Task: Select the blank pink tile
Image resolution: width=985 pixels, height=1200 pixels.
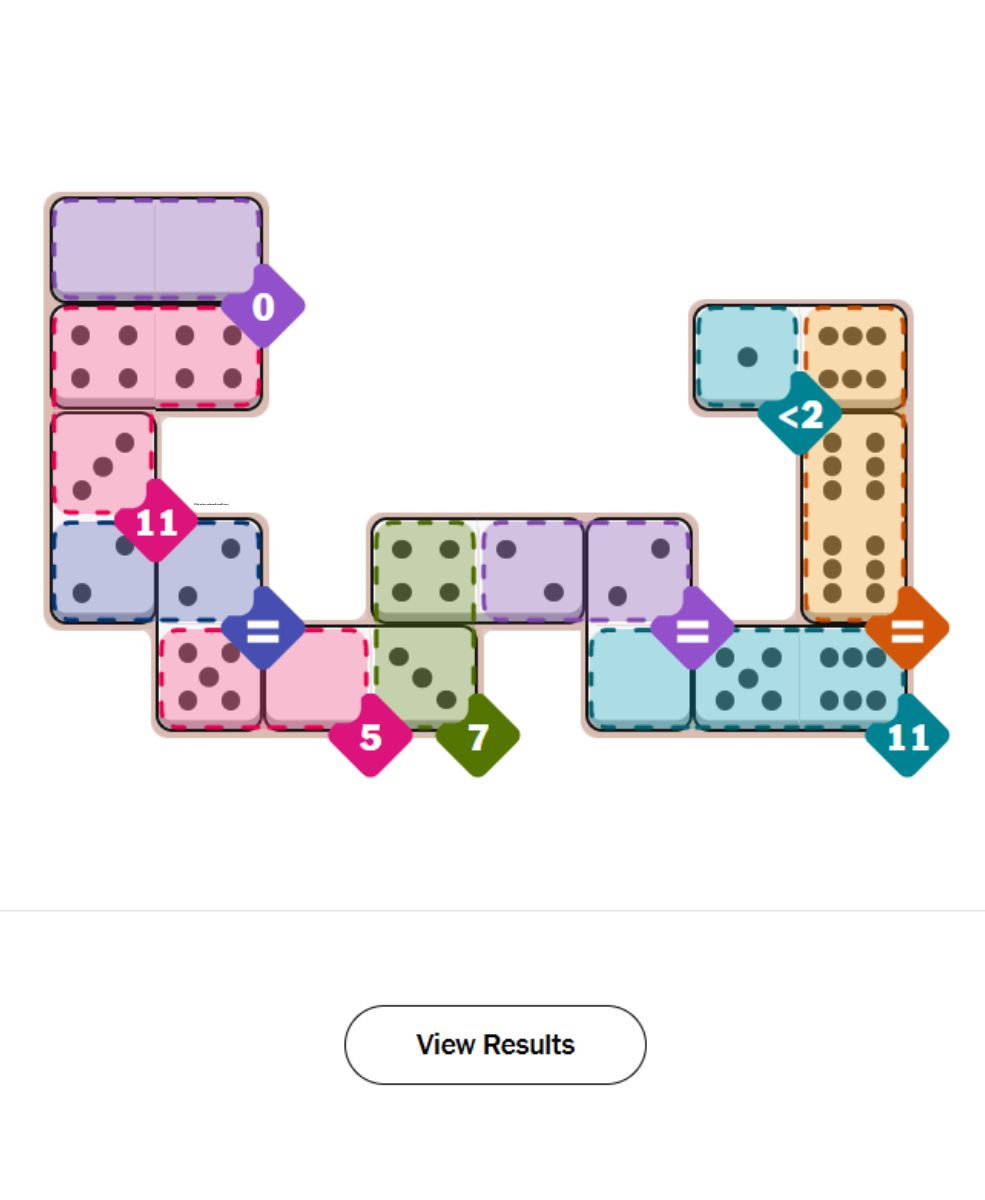Action: coord(315,677)
